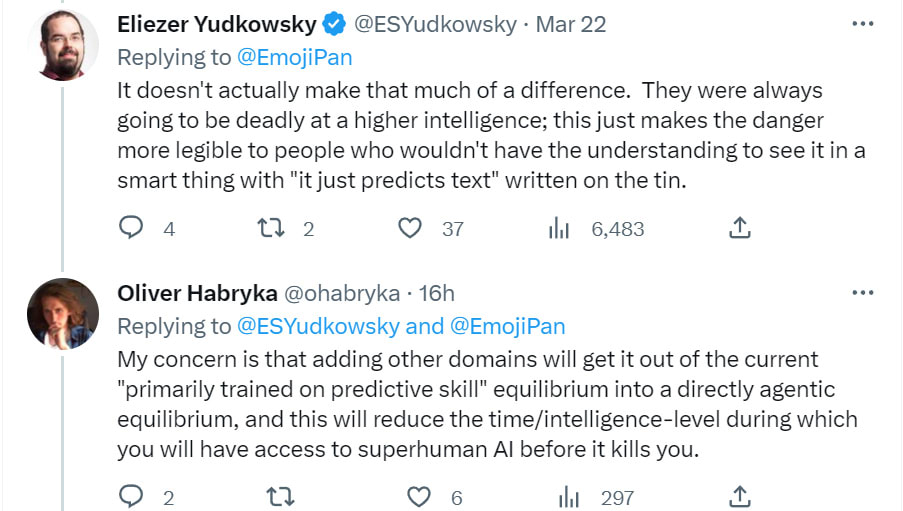Click the 16h tweet timestamp
This screenshot has height=511, width=903.
436,293
